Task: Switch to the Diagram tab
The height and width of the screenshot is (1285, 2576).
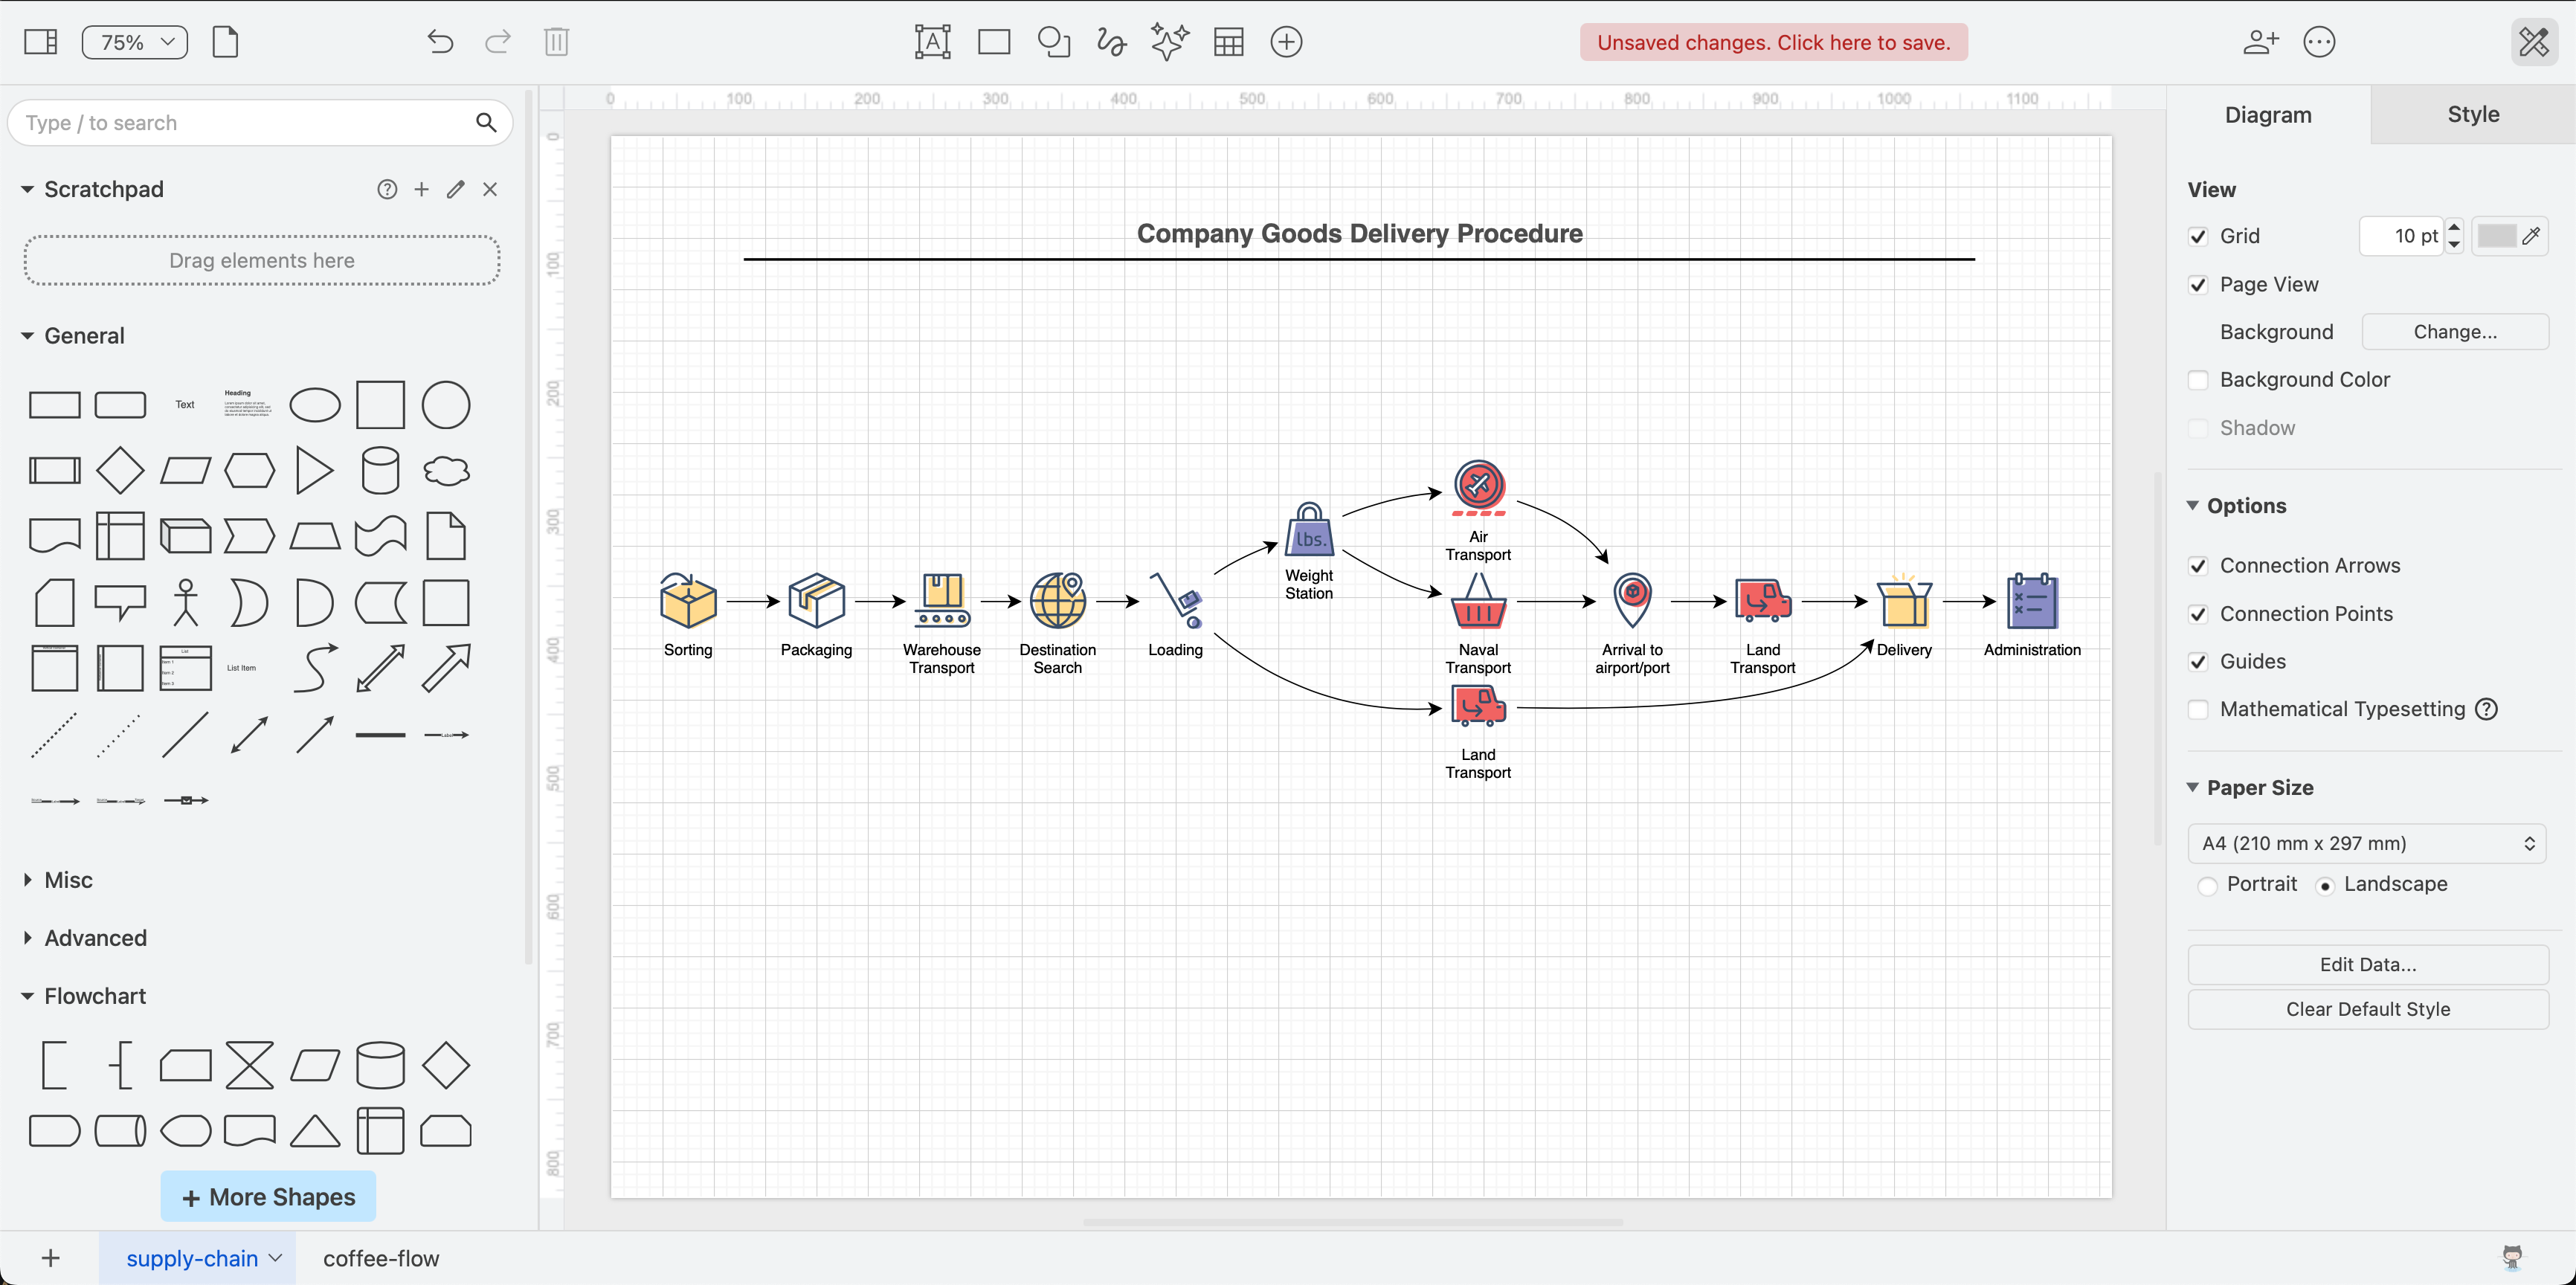Action: pyautogui.click(x=2268, y=115)
